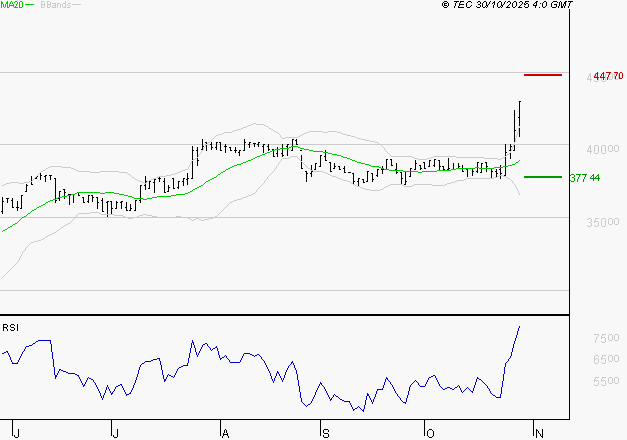
Task: Click the 55.00 RSI axis label
Action: point(606,381)
